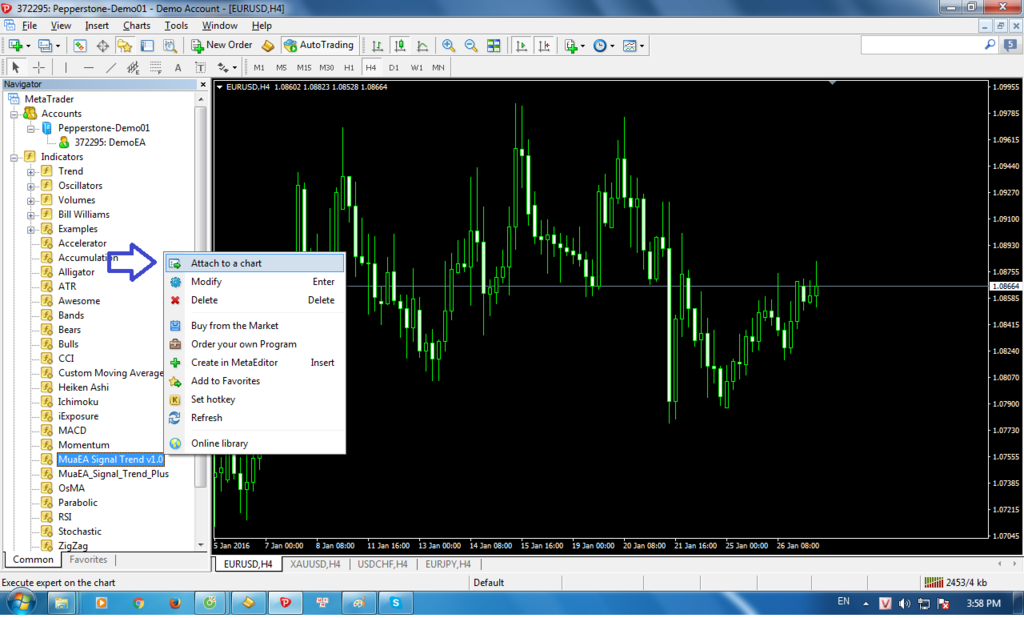1024x618 pixels.
Task: Select the Cursor arrow tool
Action: click(x=16, y=67)
